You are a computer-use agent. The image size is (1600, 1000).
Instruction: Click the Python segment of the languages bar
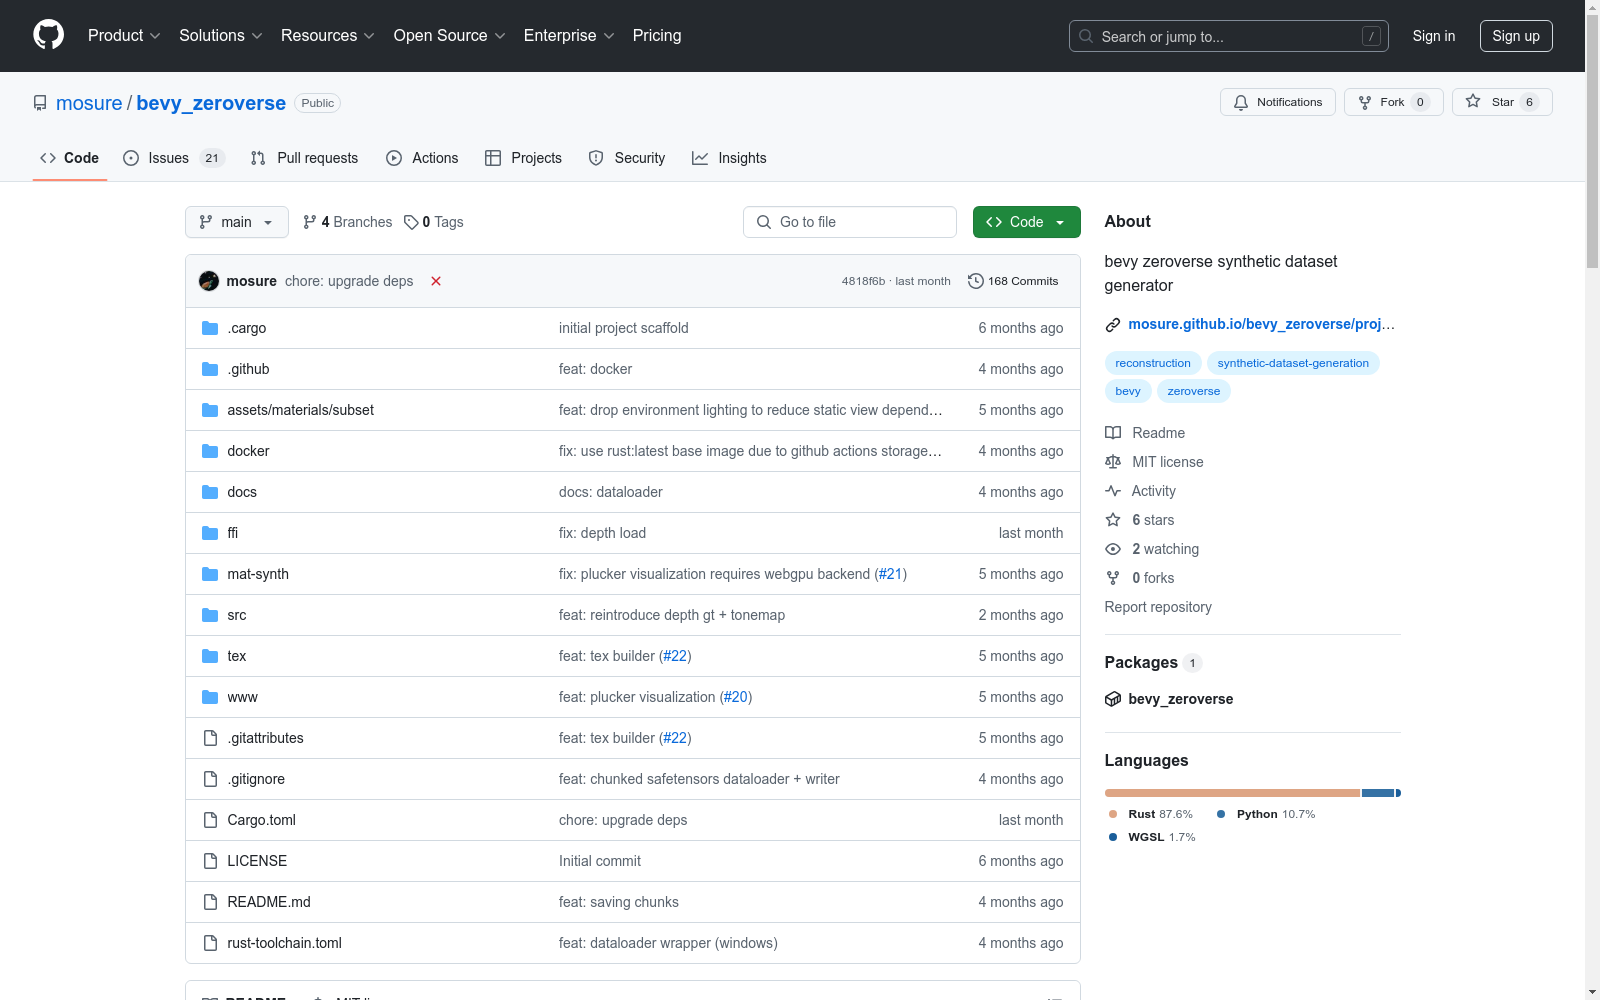click(1378, 793)
